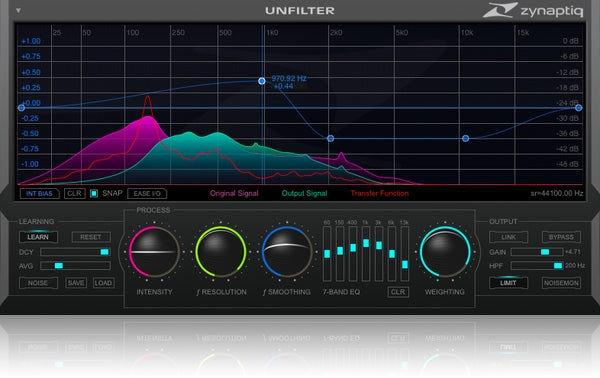Click the Output Signal legend label
Viewport: 600px width, 378px height.
[x=305, y=194]
